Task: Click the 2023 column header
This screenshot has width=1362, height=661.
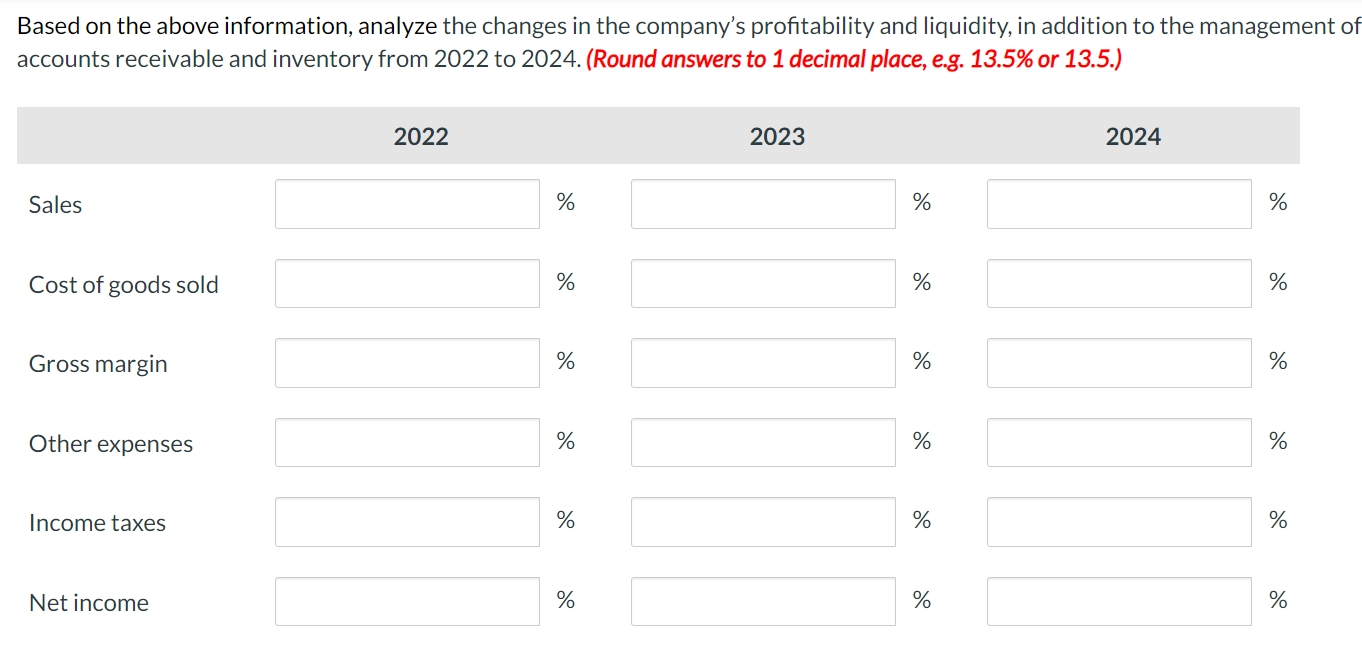Action: click(x=776, y=136)
